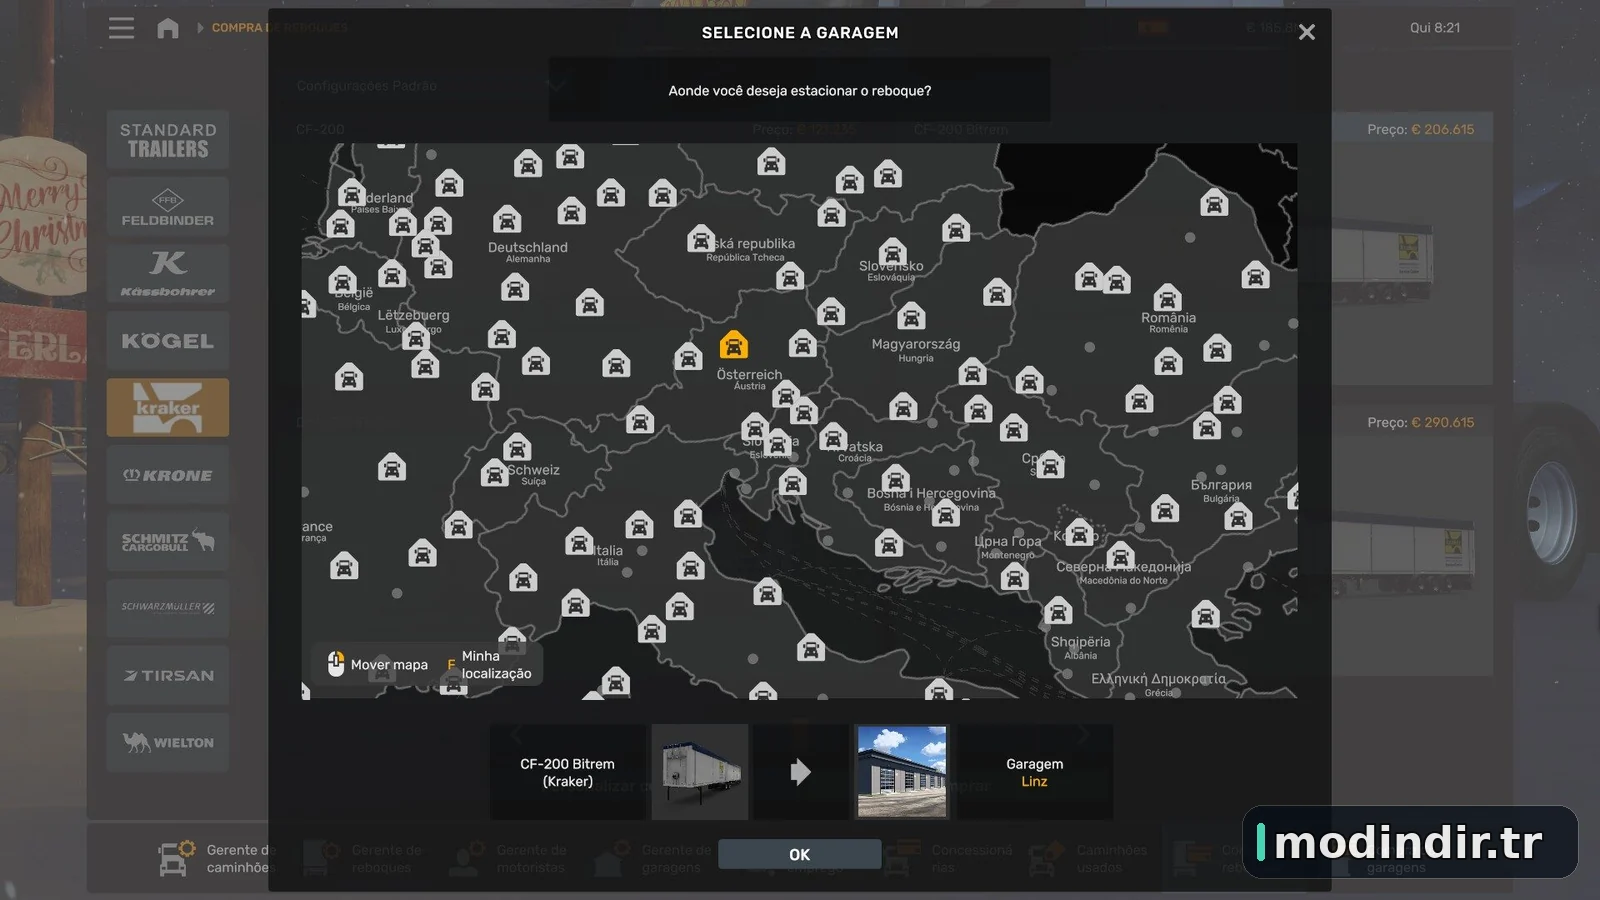This screenshot has height=900, width=1600.
Task: Choose the Wielton trailer brand
Action: click(168, 742)
